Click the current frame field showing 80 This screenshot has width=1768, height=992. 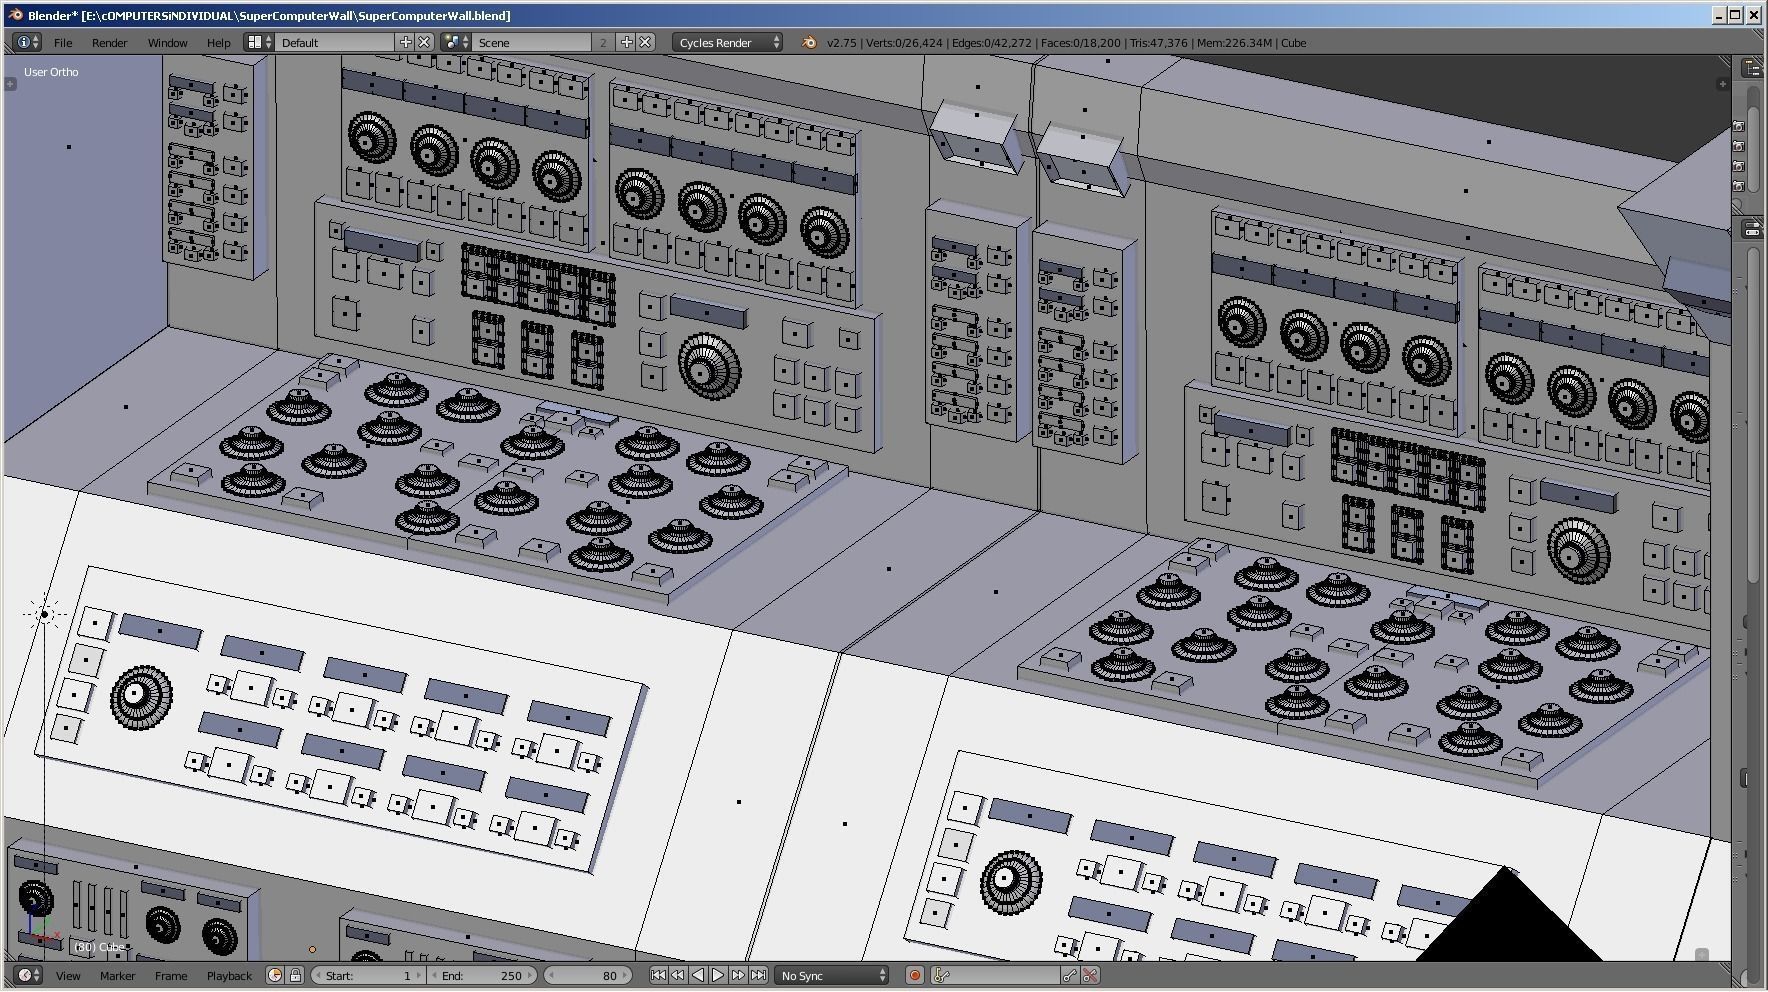coord(589,975)
